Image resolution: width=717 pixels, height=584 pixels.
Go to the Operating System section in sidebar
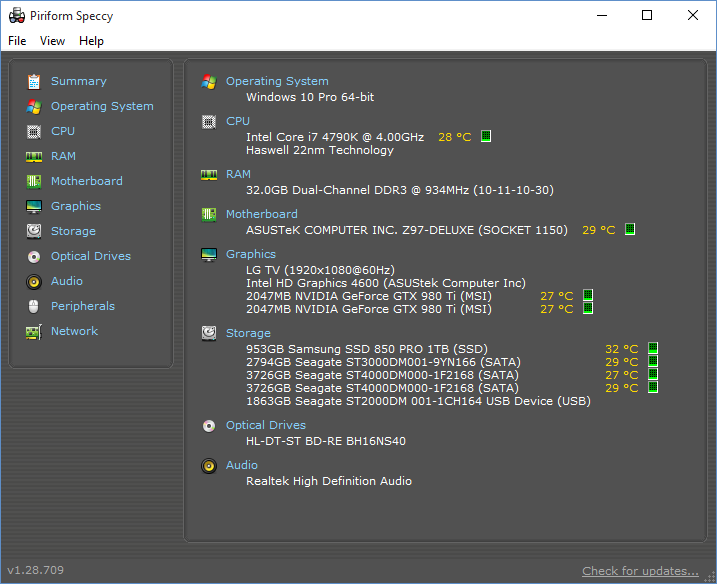(x=102, y=106)
